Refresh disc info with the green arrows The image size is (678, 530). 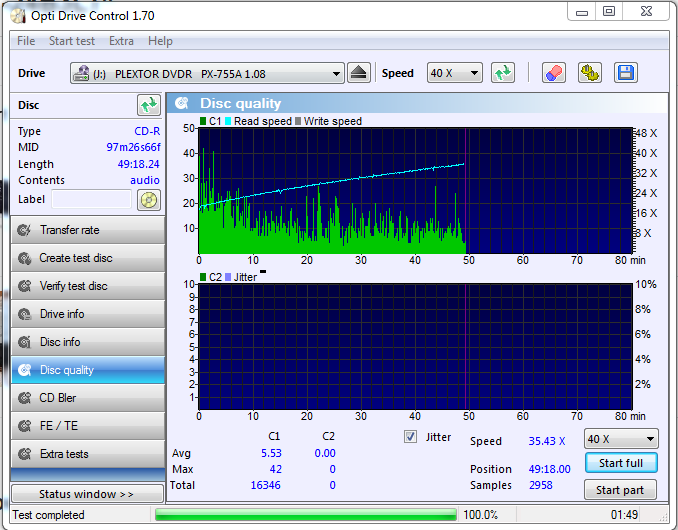click(148, 105)
